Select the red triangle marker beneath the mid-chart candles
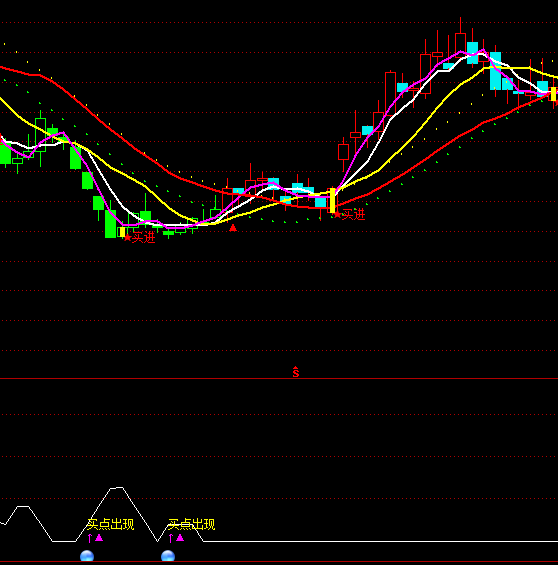The image size is (558, 565). [x=233, y=228]
